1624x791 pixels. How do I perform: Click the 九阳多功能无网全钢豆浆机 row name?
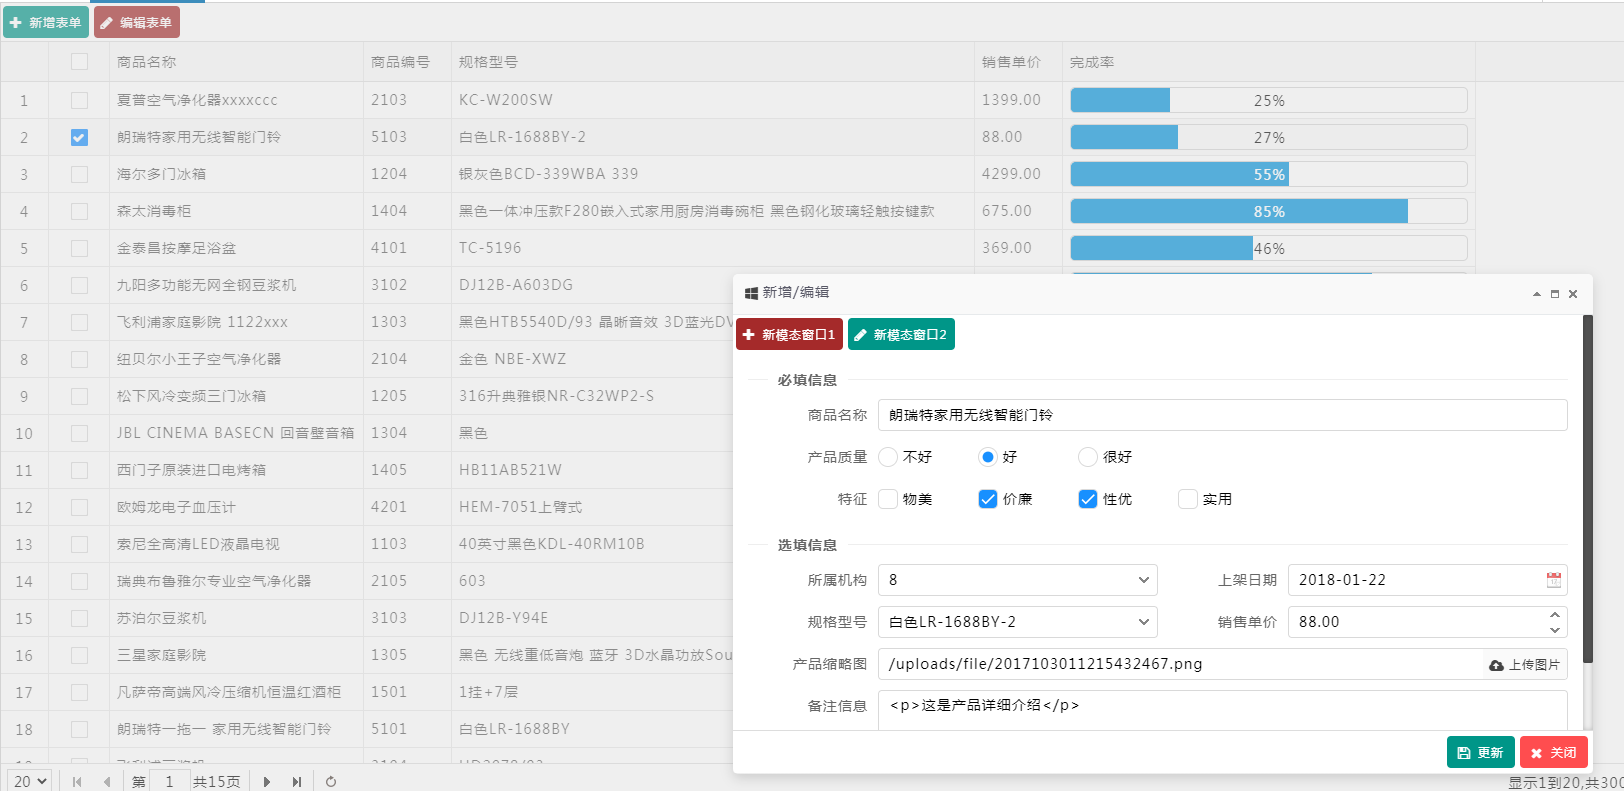point(206,285)
